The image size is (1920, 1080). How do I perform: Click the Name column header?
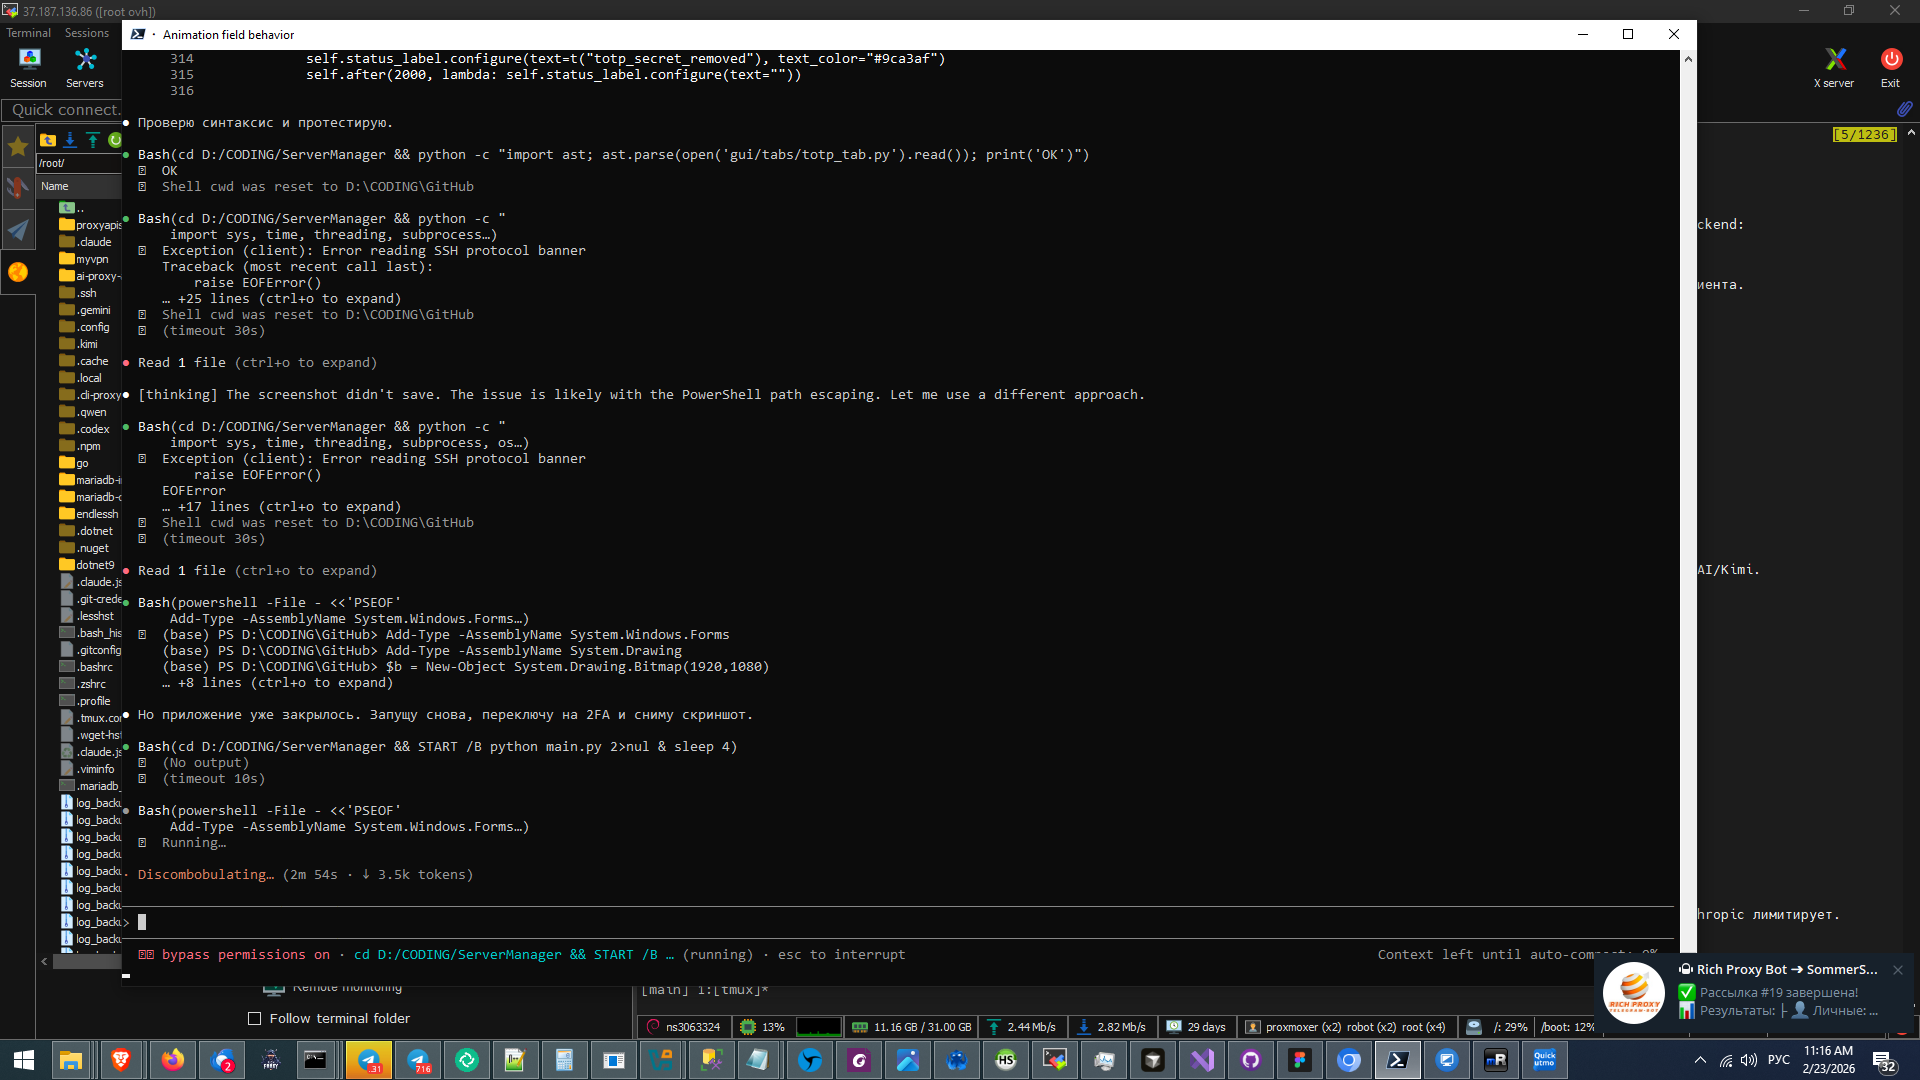coord(55,186)
